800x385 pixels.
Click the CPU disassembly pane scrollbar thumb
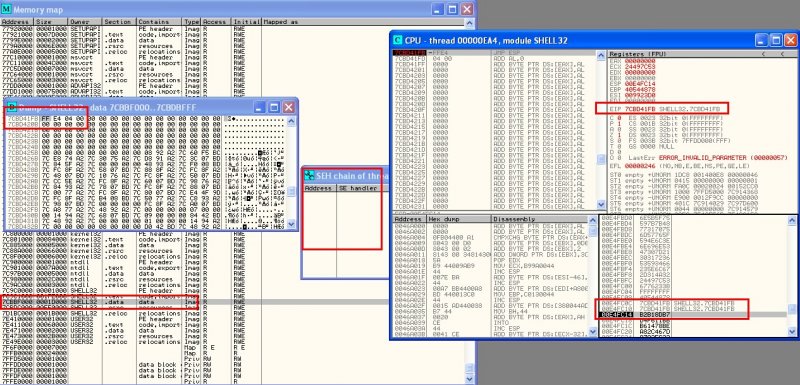601,159
